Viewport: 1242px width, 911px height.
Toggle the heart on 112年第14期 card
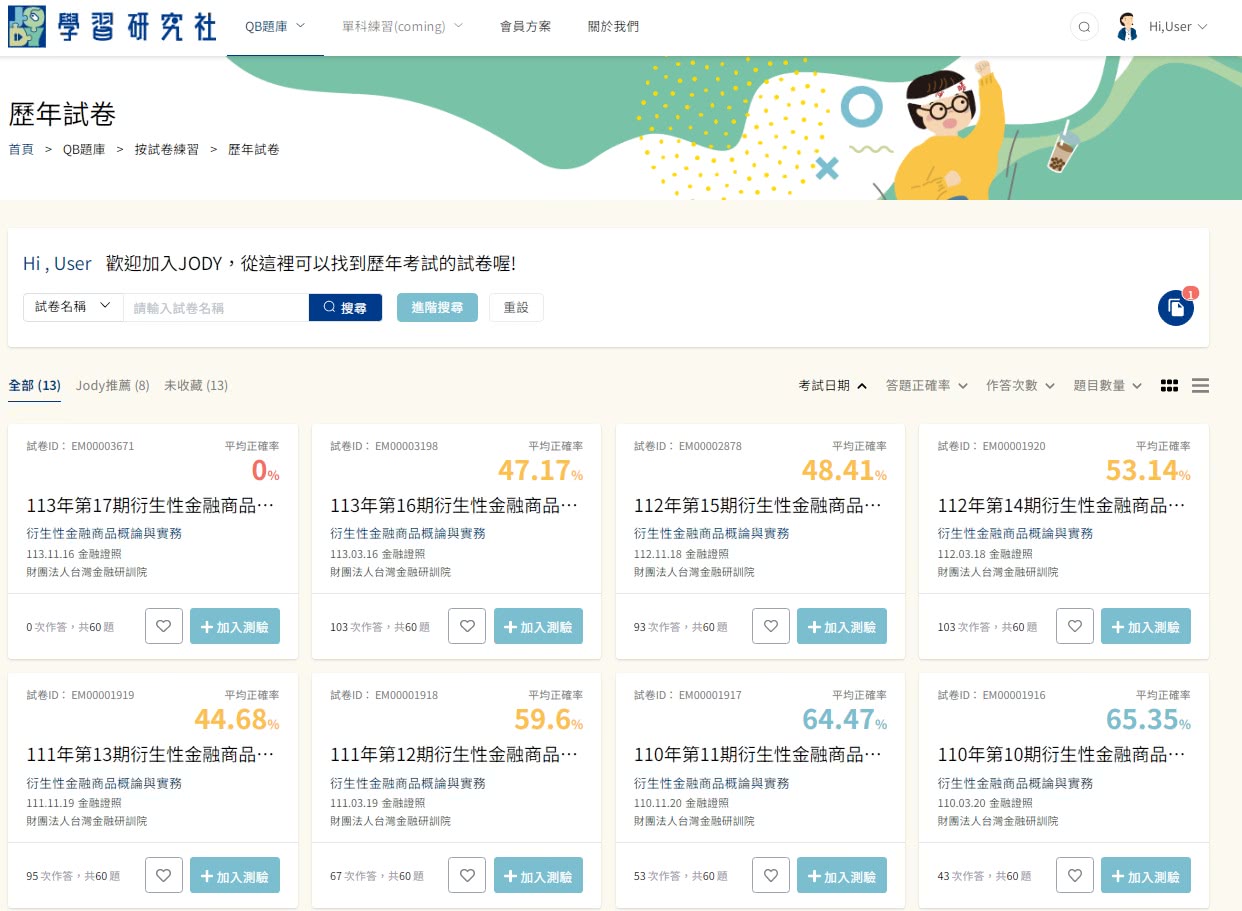point(1074,625)
